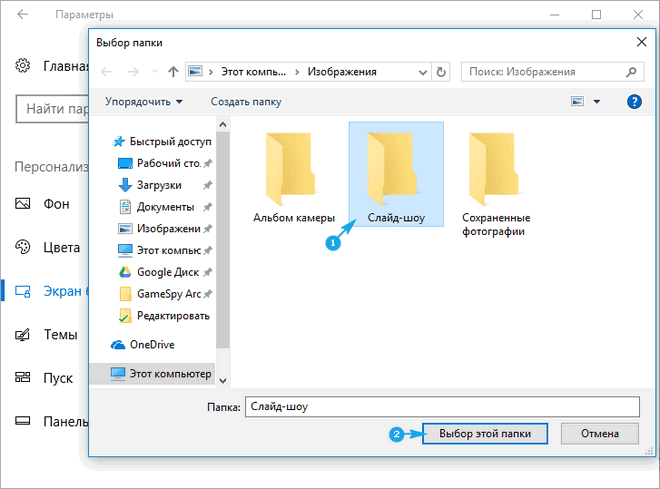This screenshot has width=660, height=489.
Task: Open Загрузки in quick access
Action: coord(158,185)
